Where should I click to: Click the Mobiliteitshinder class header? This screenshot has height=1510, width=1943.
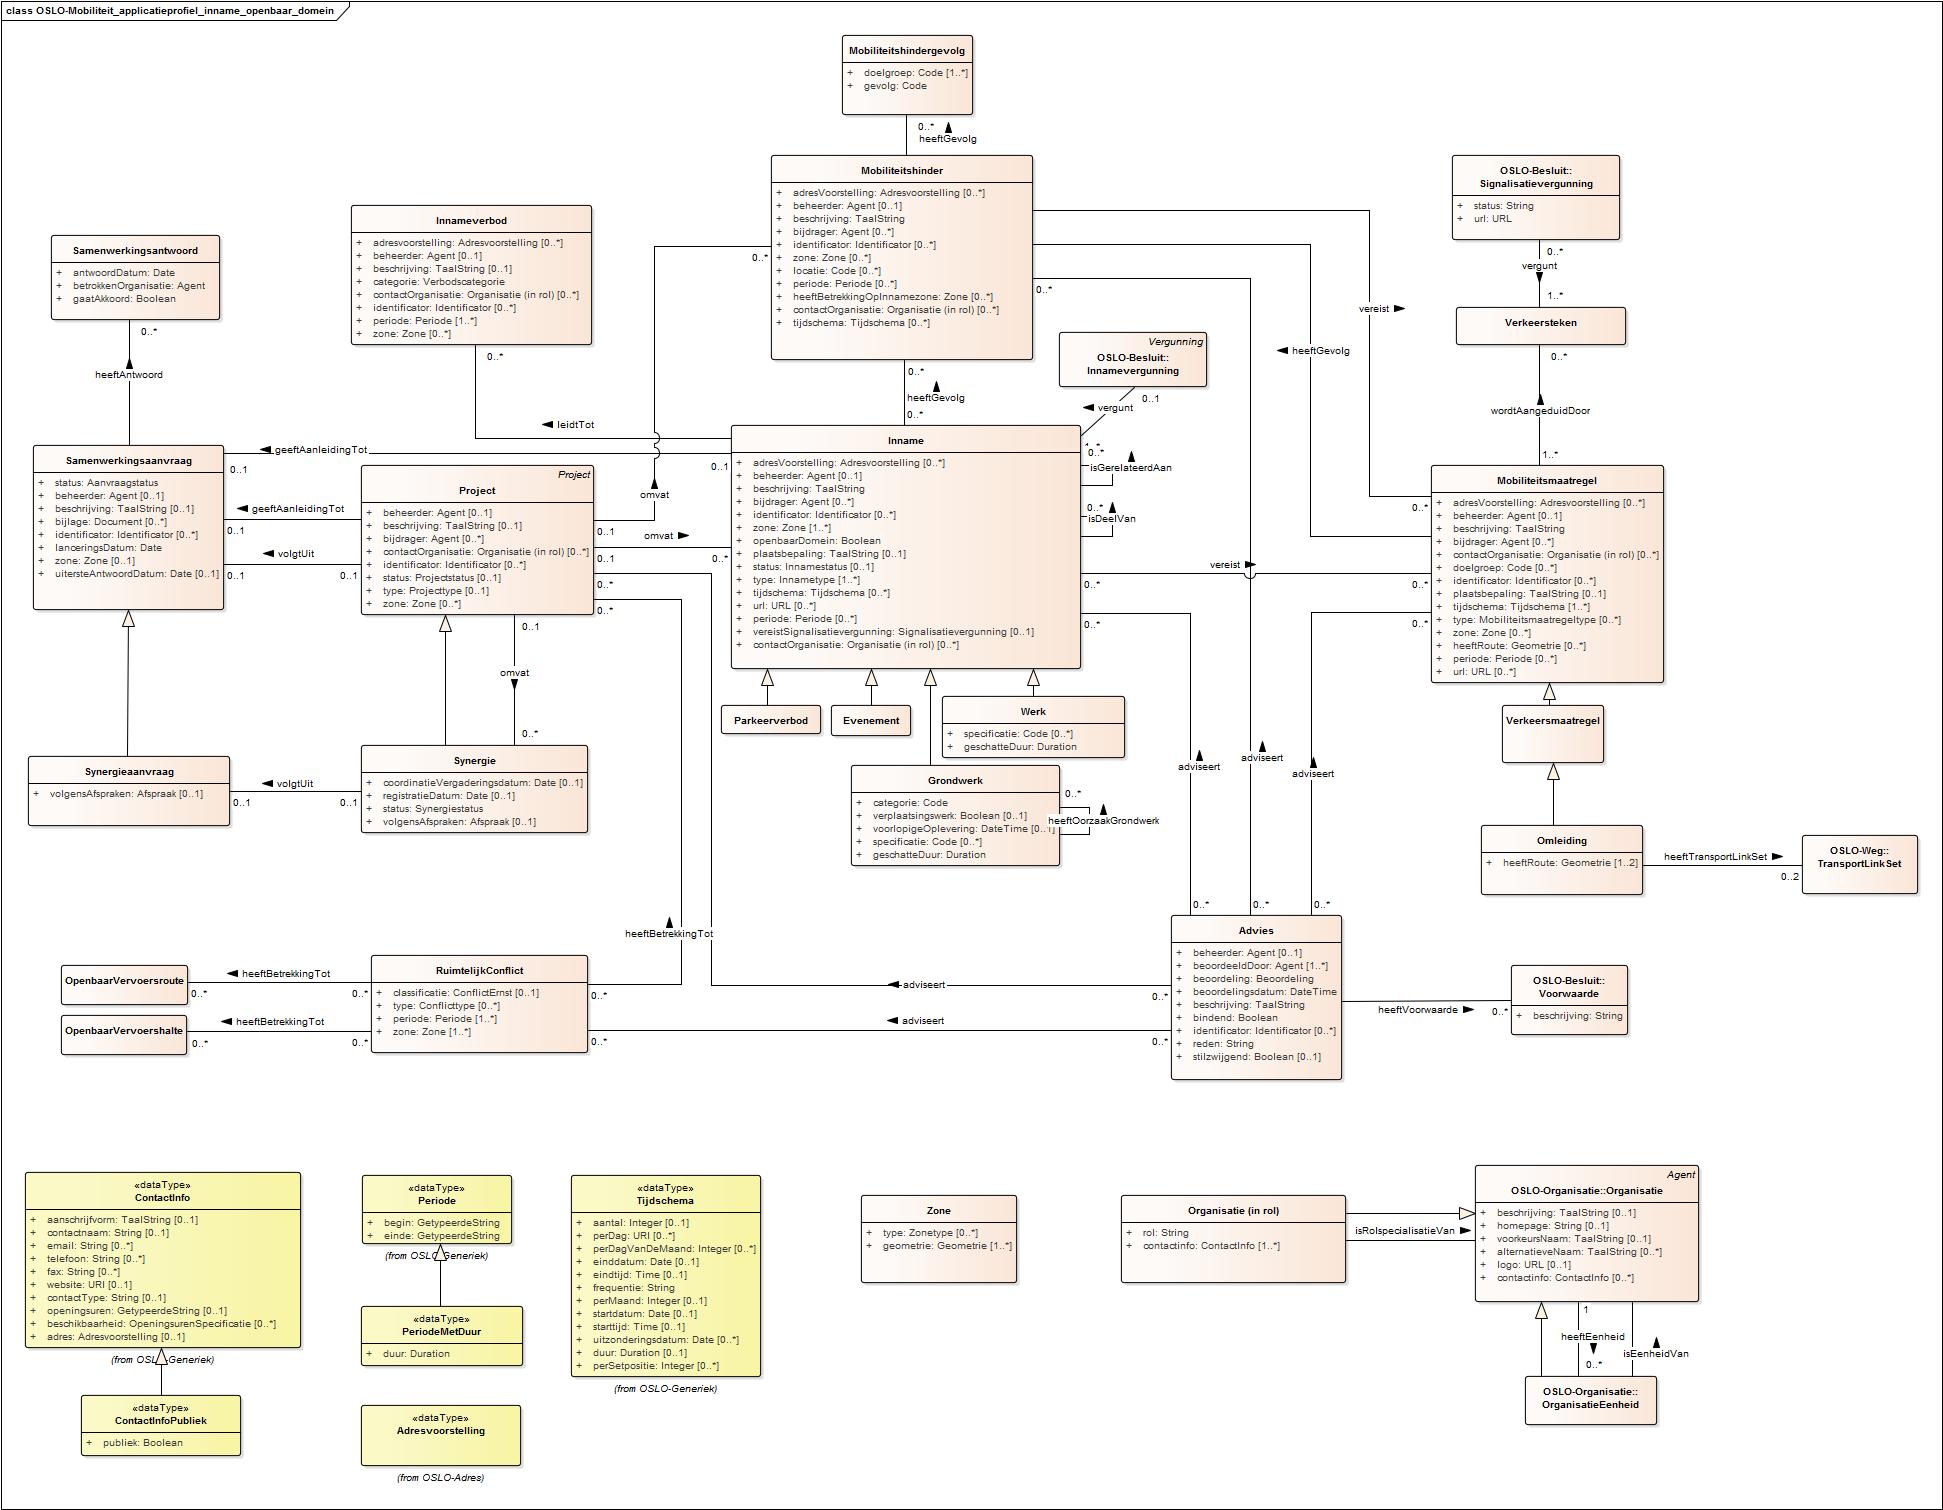coord(901,170)
